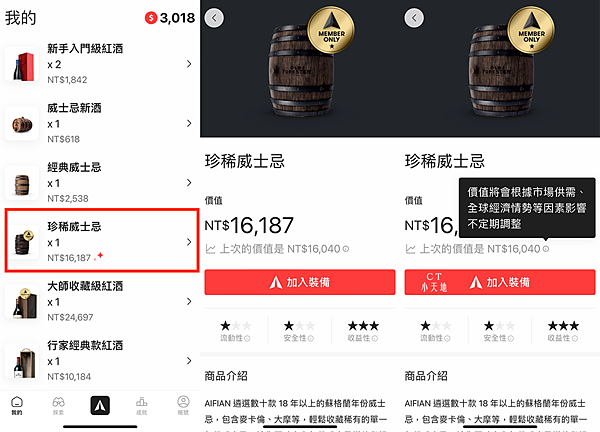The width and height of the screenshot is (600, 432).
Task: Tap 經典威士忌 barrel thumbnail
Action: pyautogui.click(x=22, y=183)
